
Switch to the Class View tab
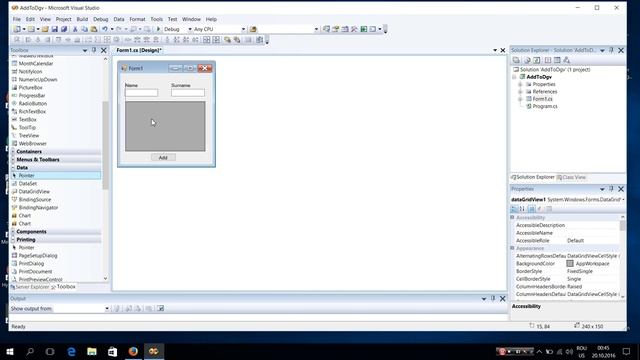coord(571,178)
